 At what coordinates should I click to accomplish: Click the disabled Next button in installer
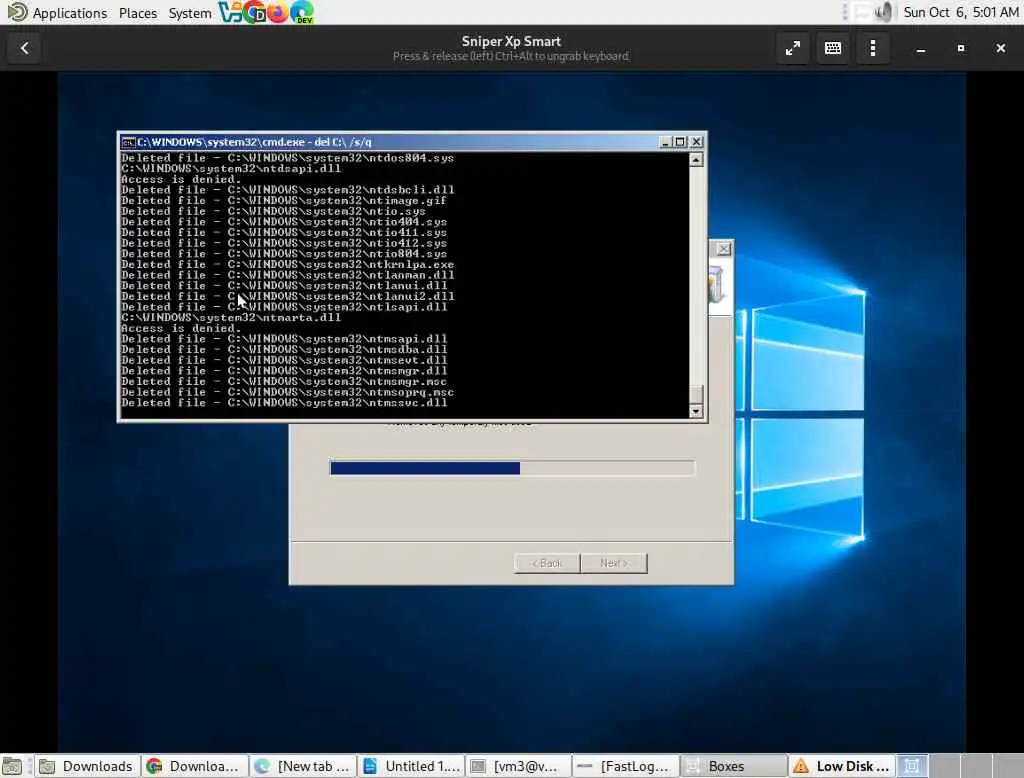pyautogui.click(x=614, y=563)
